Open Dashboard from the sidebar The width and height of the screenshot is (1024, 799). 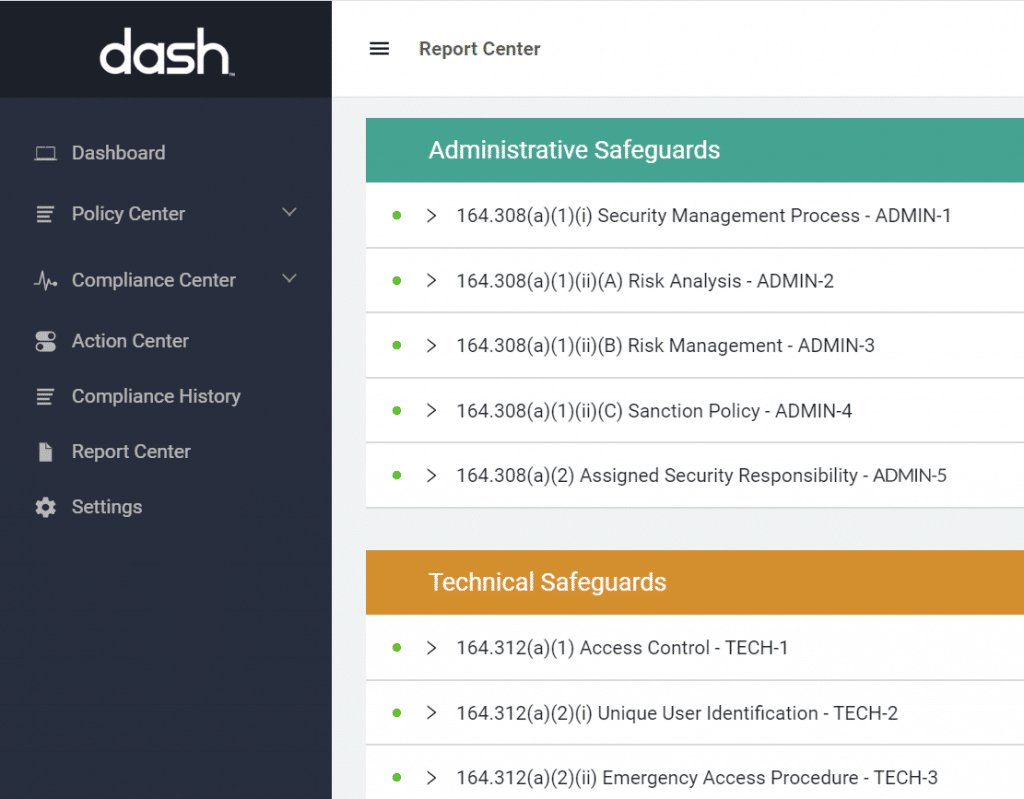click(x=118, y=153)
